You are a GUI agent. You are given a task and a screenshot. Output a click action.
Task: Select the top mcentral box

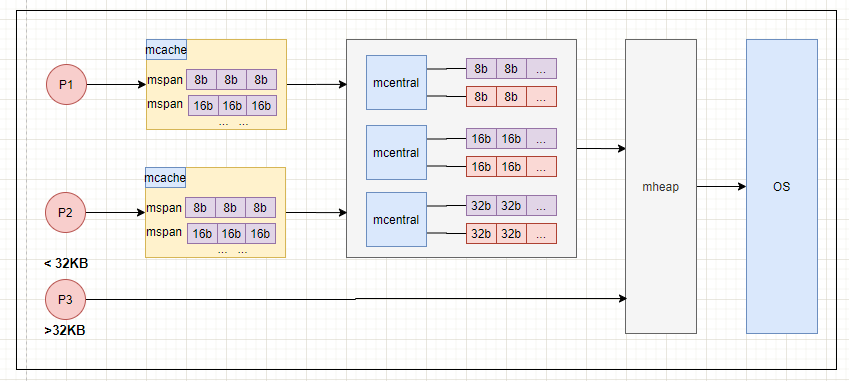pyautogui.click(x=396, y=83)
